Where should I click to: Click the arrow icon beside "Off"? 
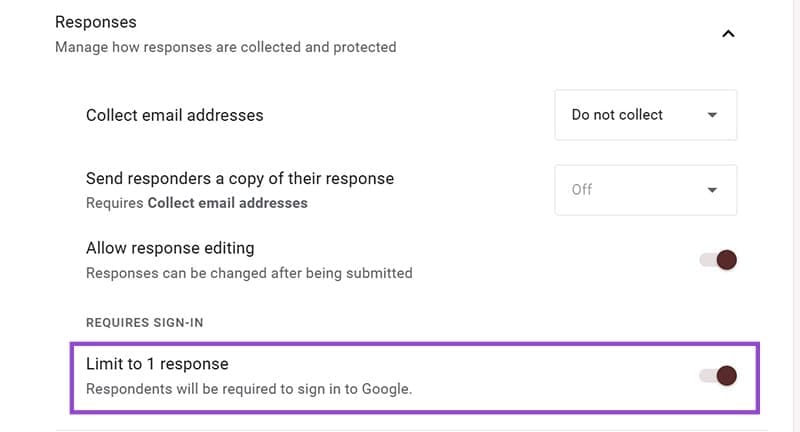(712, 190)
